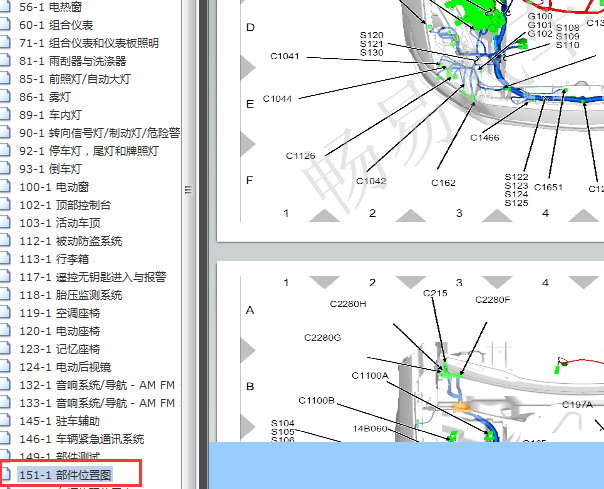Click the page icon beside 86-1 雾灯
This screenshot has height=489, width=604.
(4, 97)
